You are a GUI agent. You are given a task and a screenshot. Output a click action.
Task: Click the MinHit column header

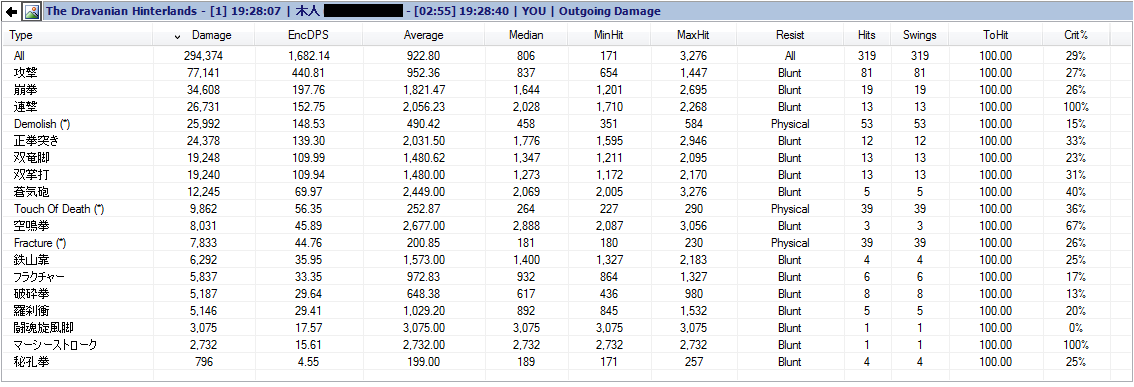pyautogui.click(x=608, y=35)
